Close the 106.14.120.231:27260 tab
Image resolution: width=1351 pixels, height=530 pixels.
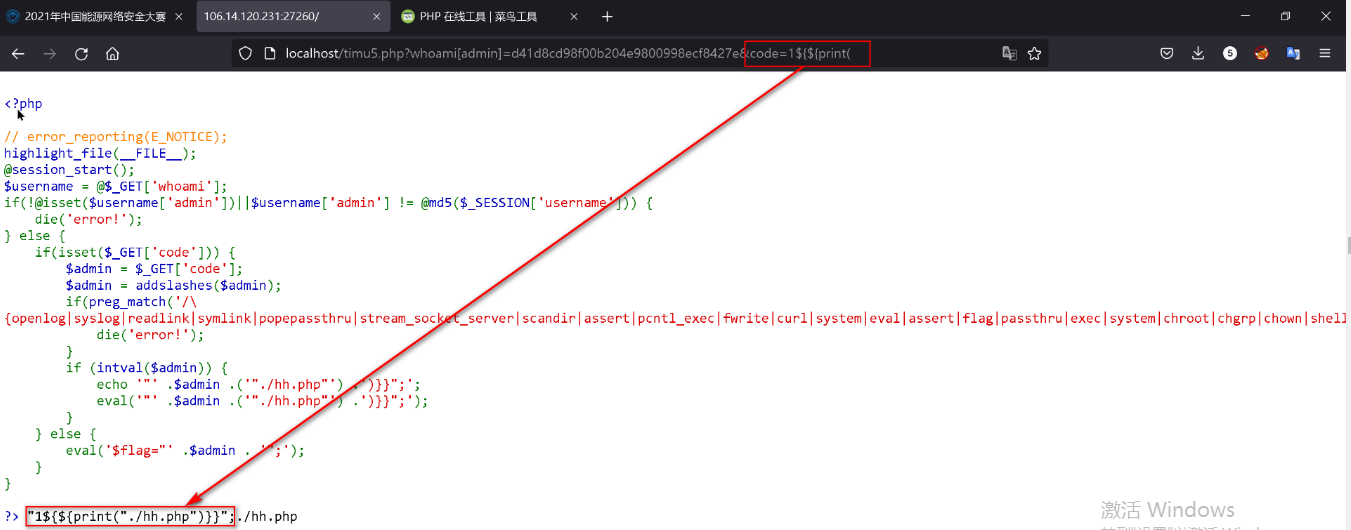[375, 16]
